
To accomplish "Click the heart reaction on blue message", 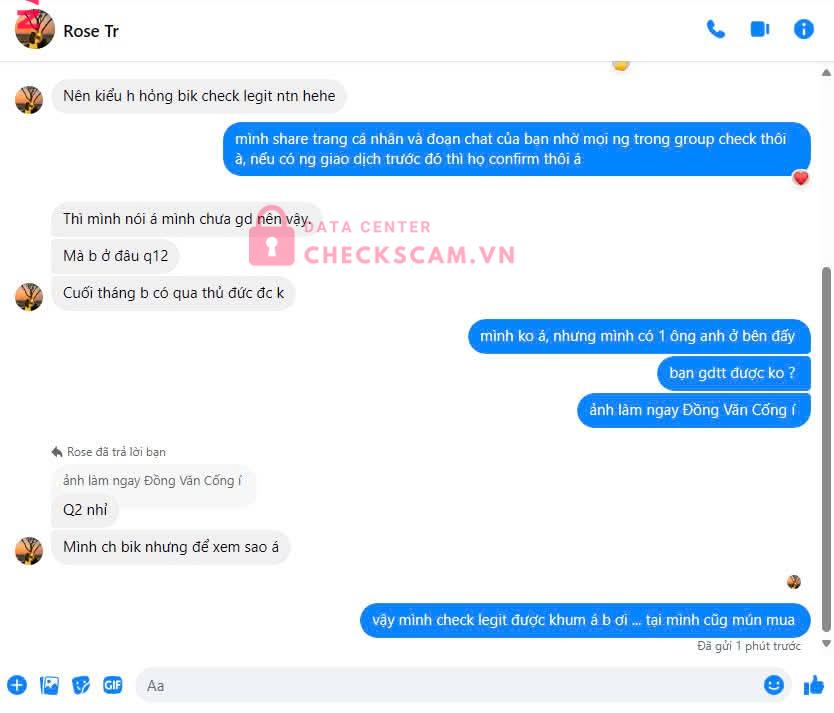I will pyautogui.click(x=800, y=178).
